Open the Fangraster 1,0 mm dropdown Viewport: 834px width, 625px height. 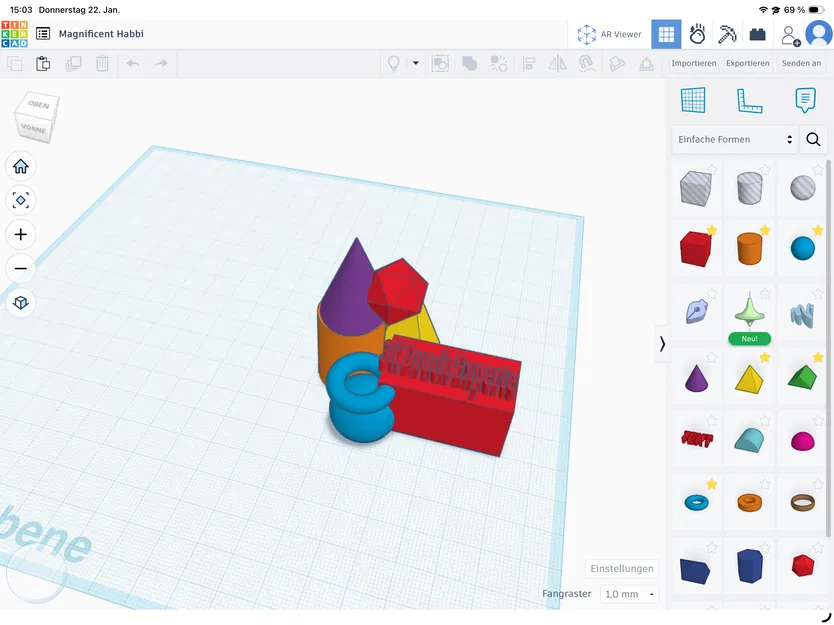point(628,593)
